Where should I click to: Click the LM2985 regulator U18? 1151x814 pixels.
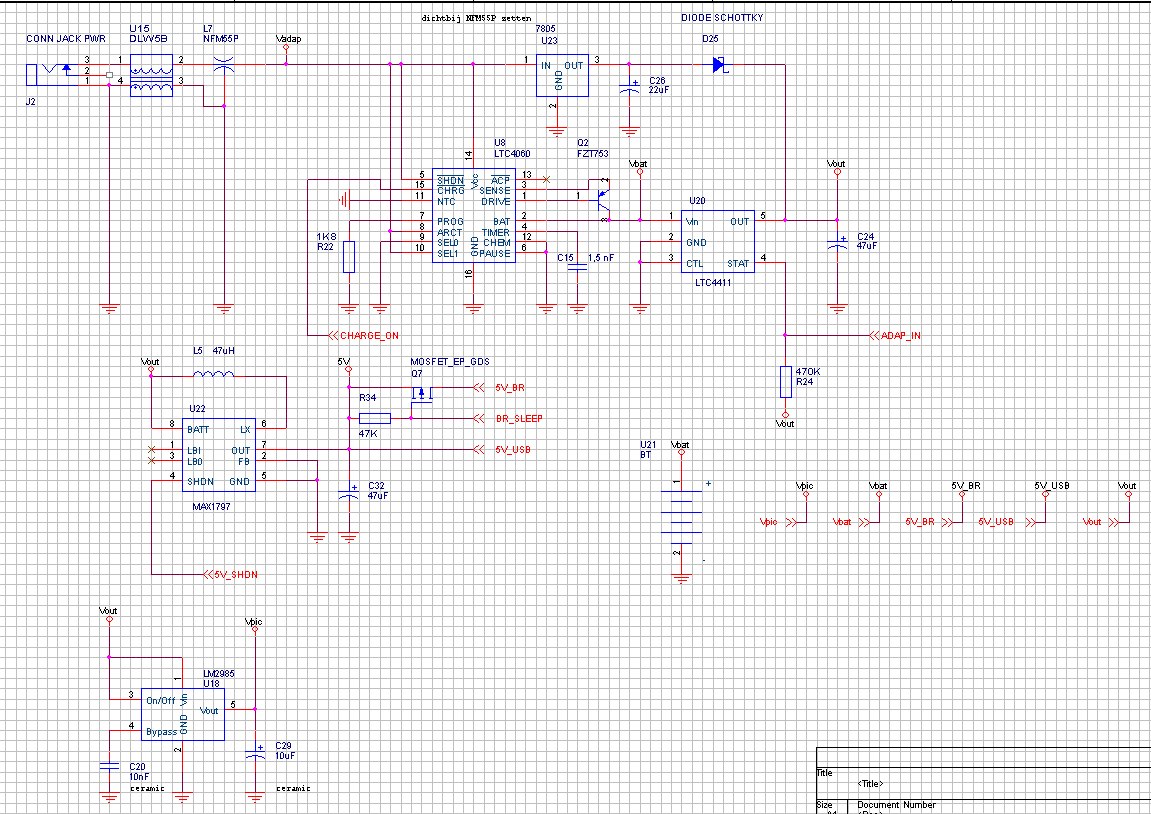182,714
